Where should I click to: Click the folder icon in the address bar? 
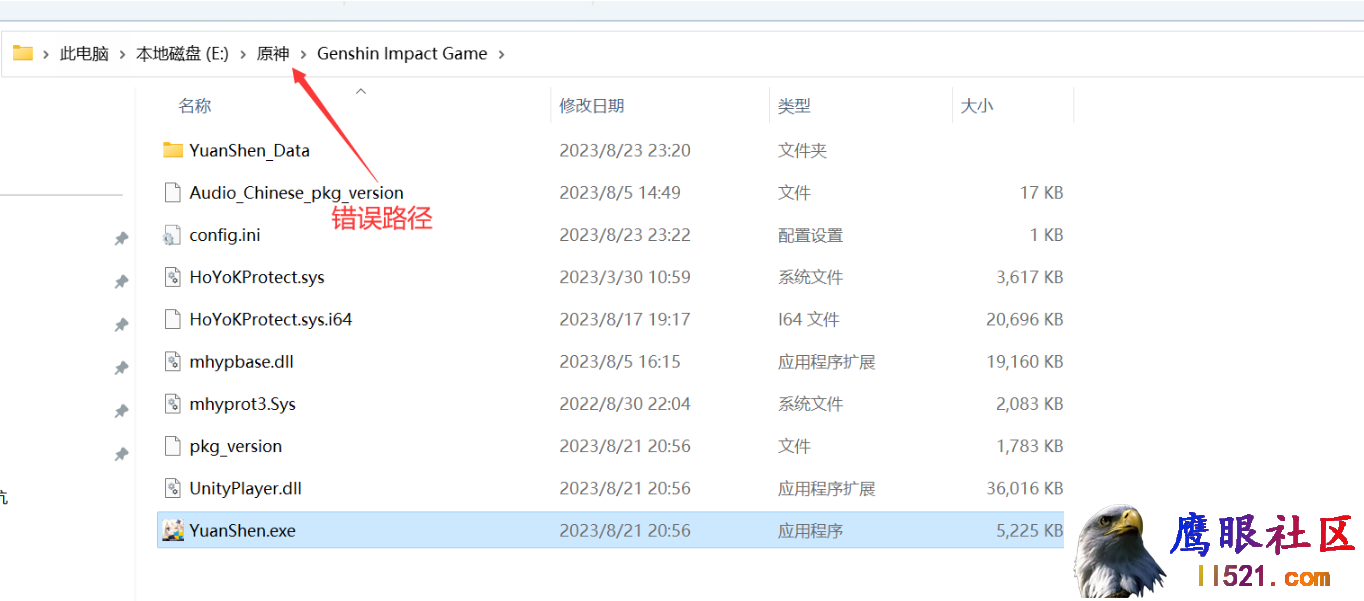pos(23,53)
